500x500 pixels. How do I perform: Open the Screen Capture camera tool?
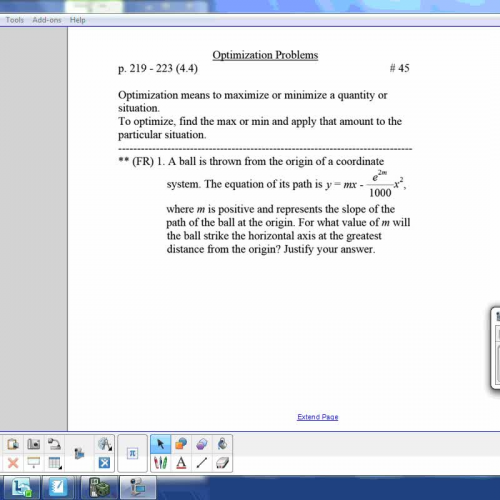[x=33, y=444]
